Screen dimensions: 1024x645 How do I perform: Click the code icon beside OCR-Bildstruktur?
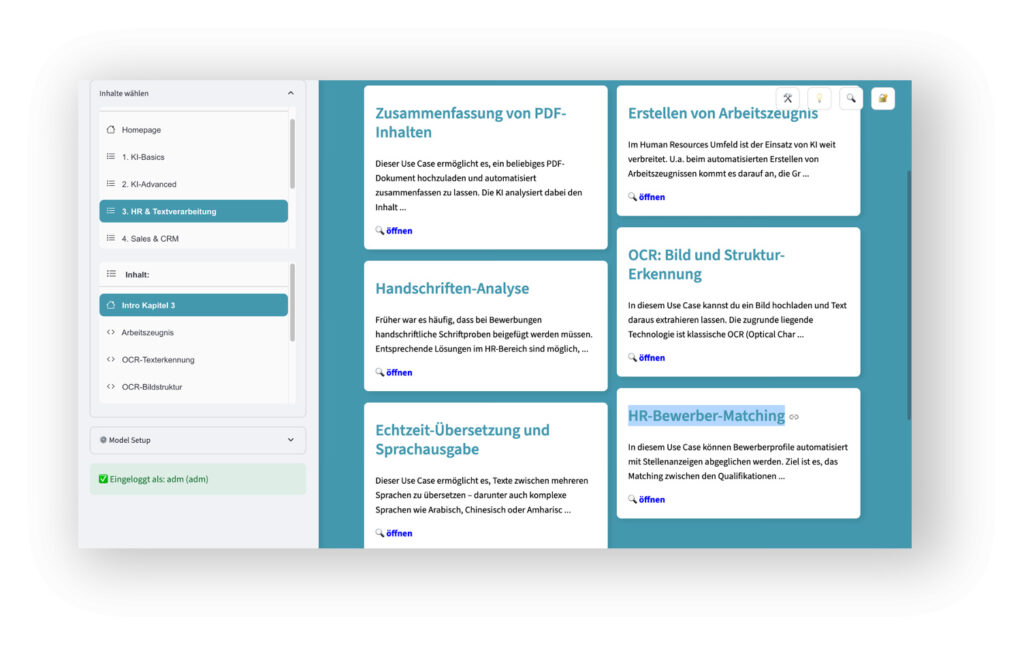[x=111, y=386]
